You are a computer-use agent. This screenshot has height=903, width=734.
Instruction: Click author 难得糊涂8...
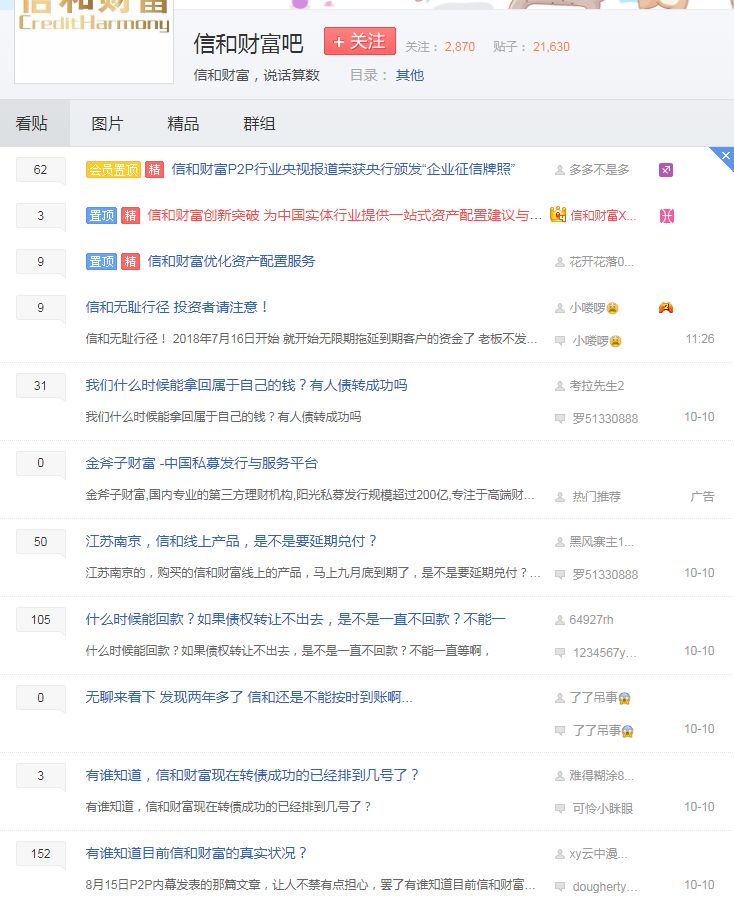(x=602, y=776)
